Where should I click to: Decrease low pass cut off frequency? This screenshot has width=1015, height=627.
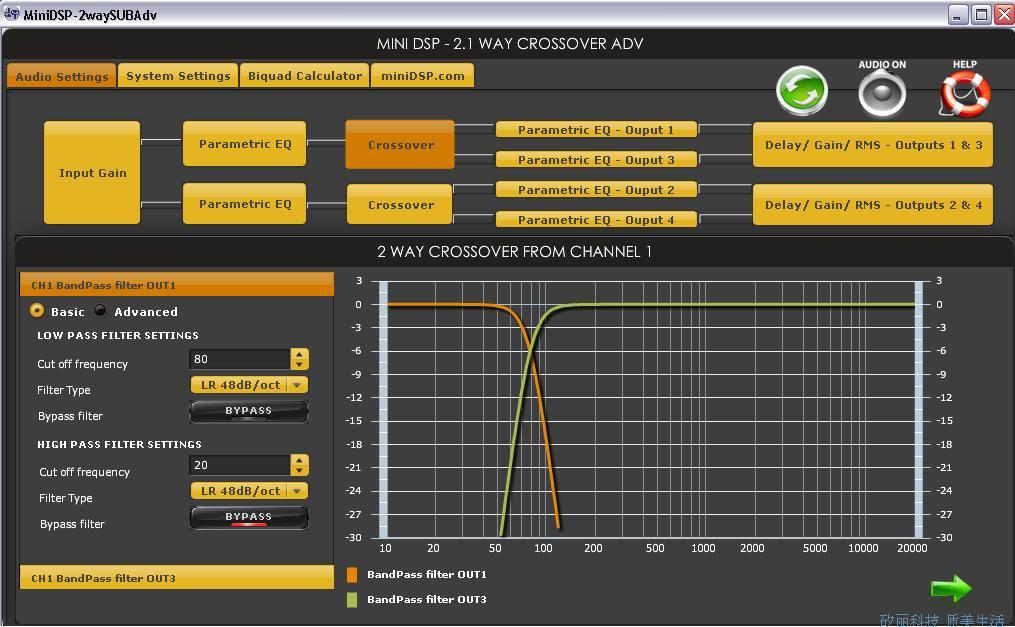299,364
